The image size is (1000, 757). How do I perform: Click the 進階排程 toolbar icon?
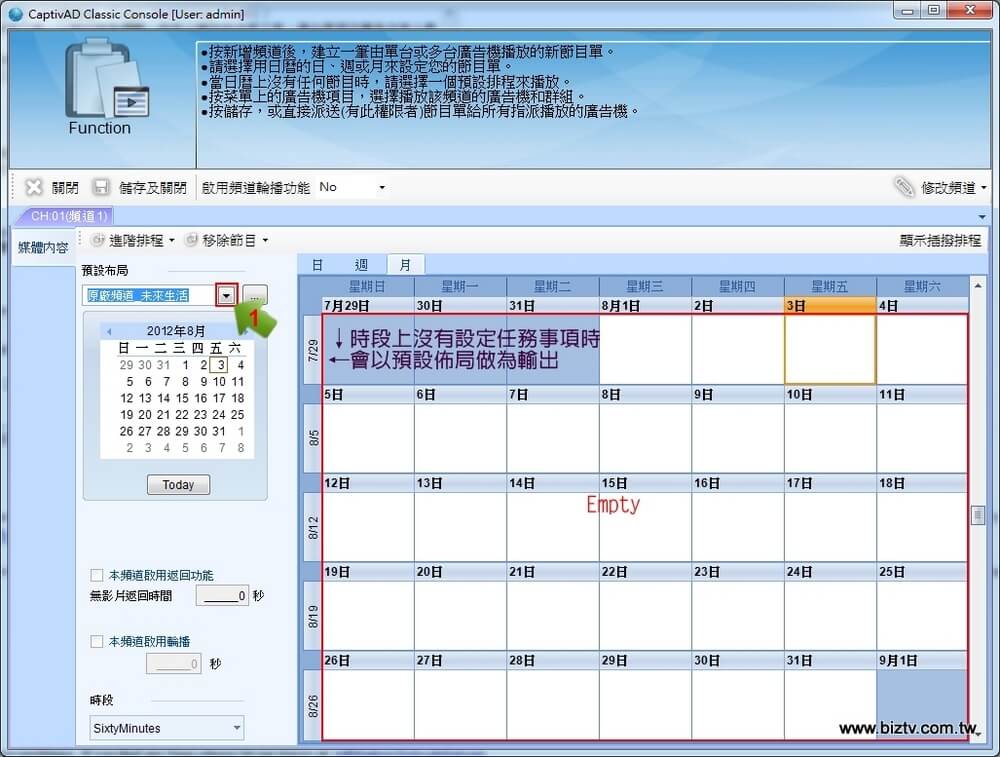(98, 240)
